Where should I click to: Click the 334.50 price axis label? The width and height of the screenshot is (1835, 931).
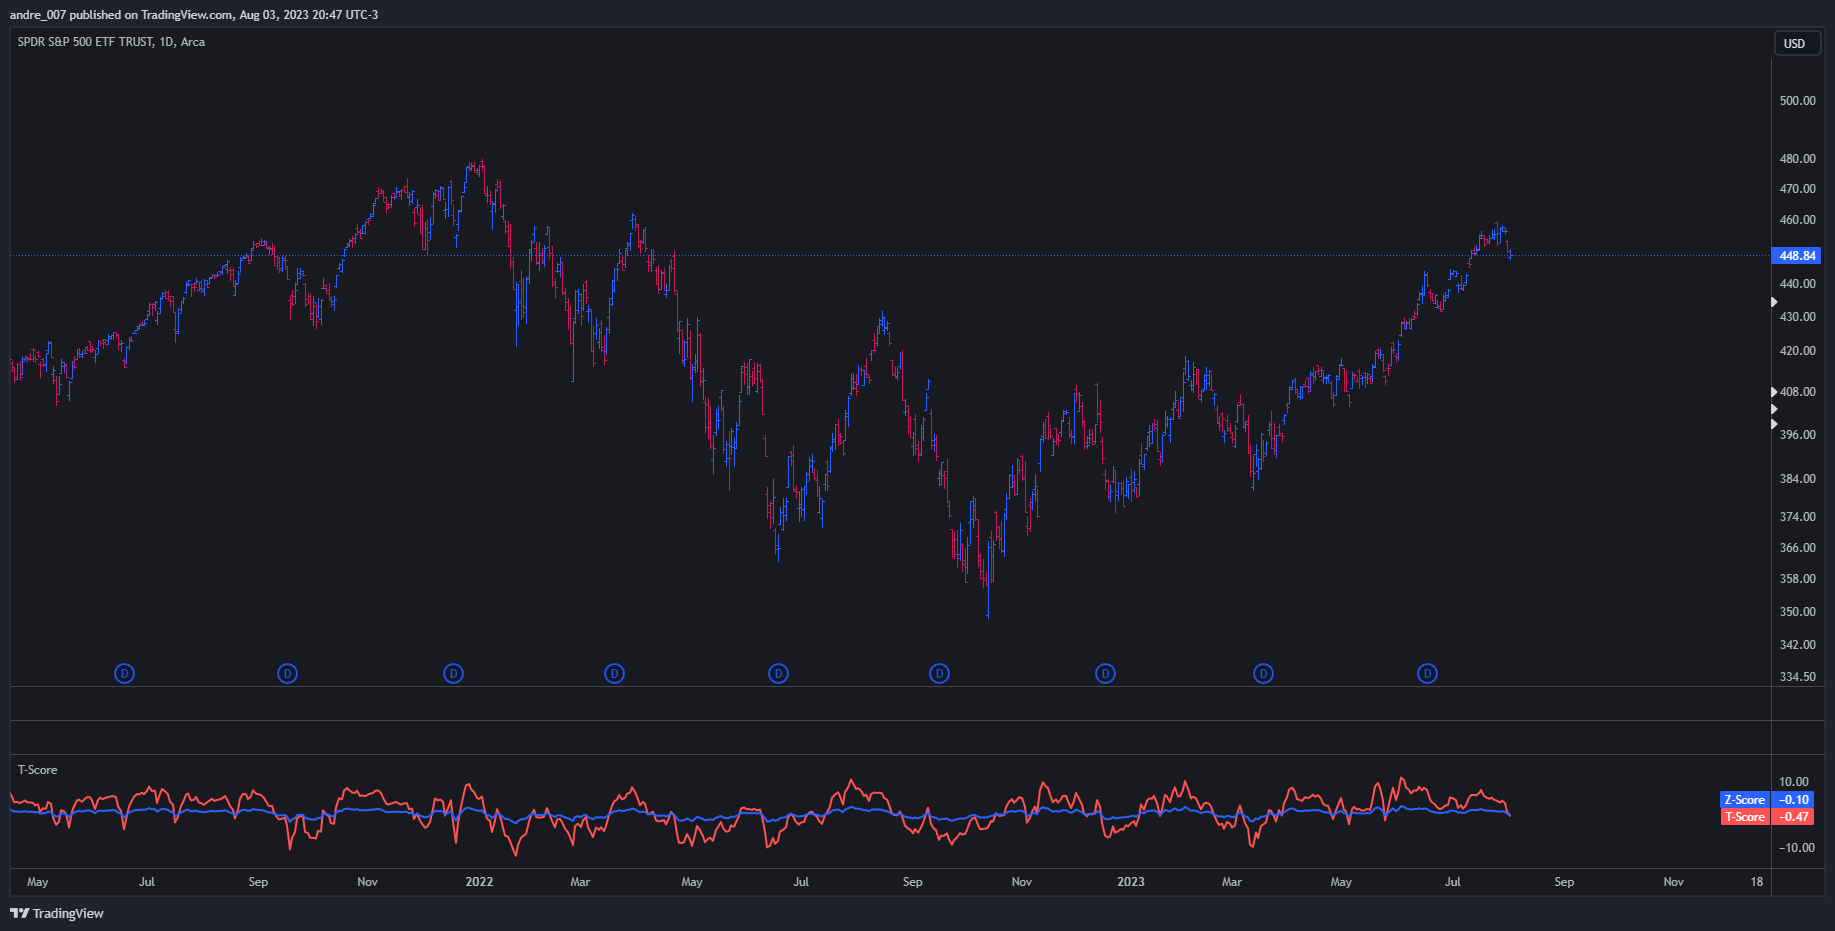tap(1797, 677)
